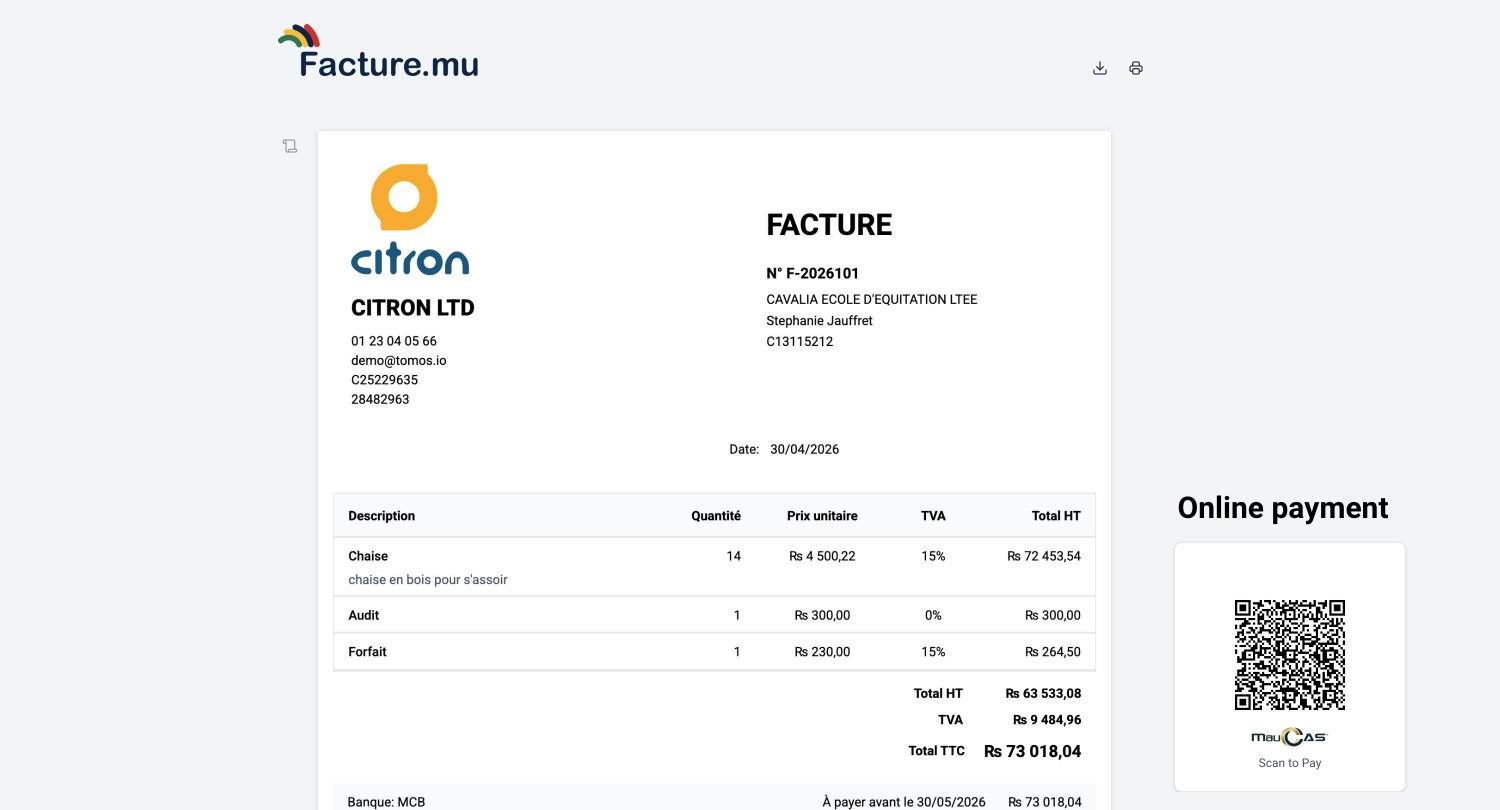Click the "Prix unitaire" column header
Viewport: 1500px width, 810px height.
822,516
